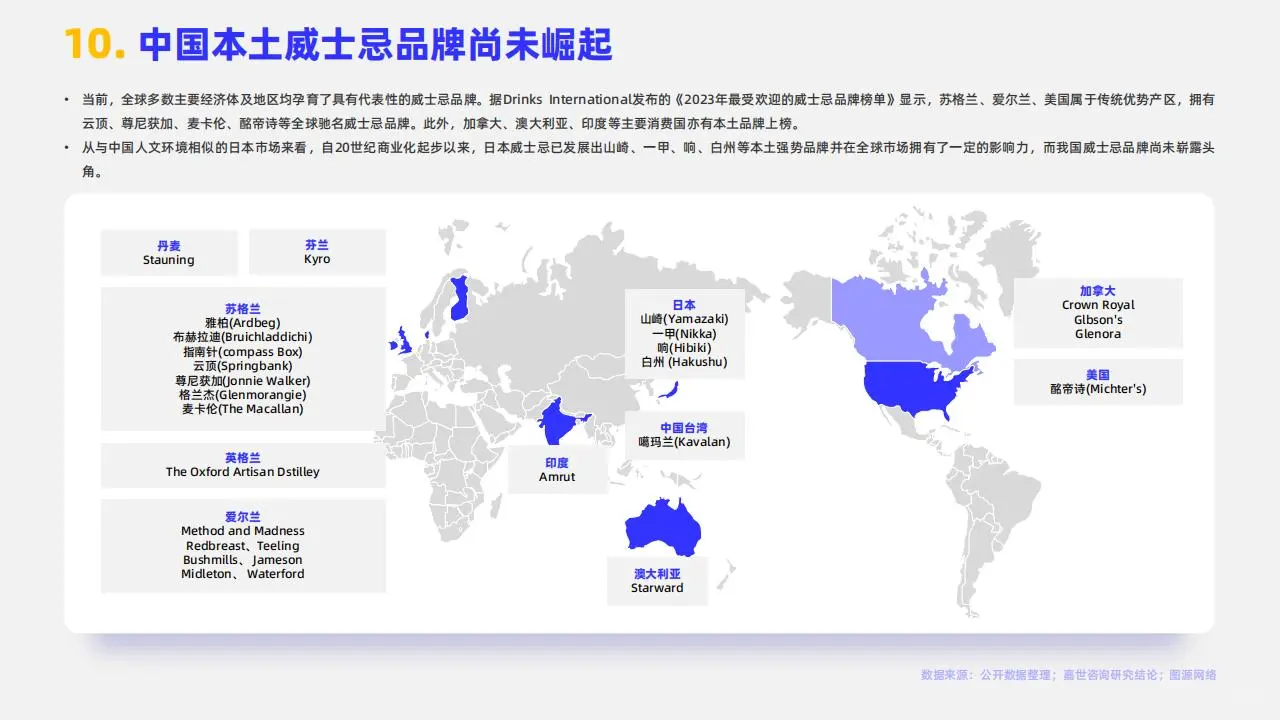This screenshot has height=720, width=1280.
Task: Select the "澳大利亚" country heading
Action: click(x=657, y=574)
